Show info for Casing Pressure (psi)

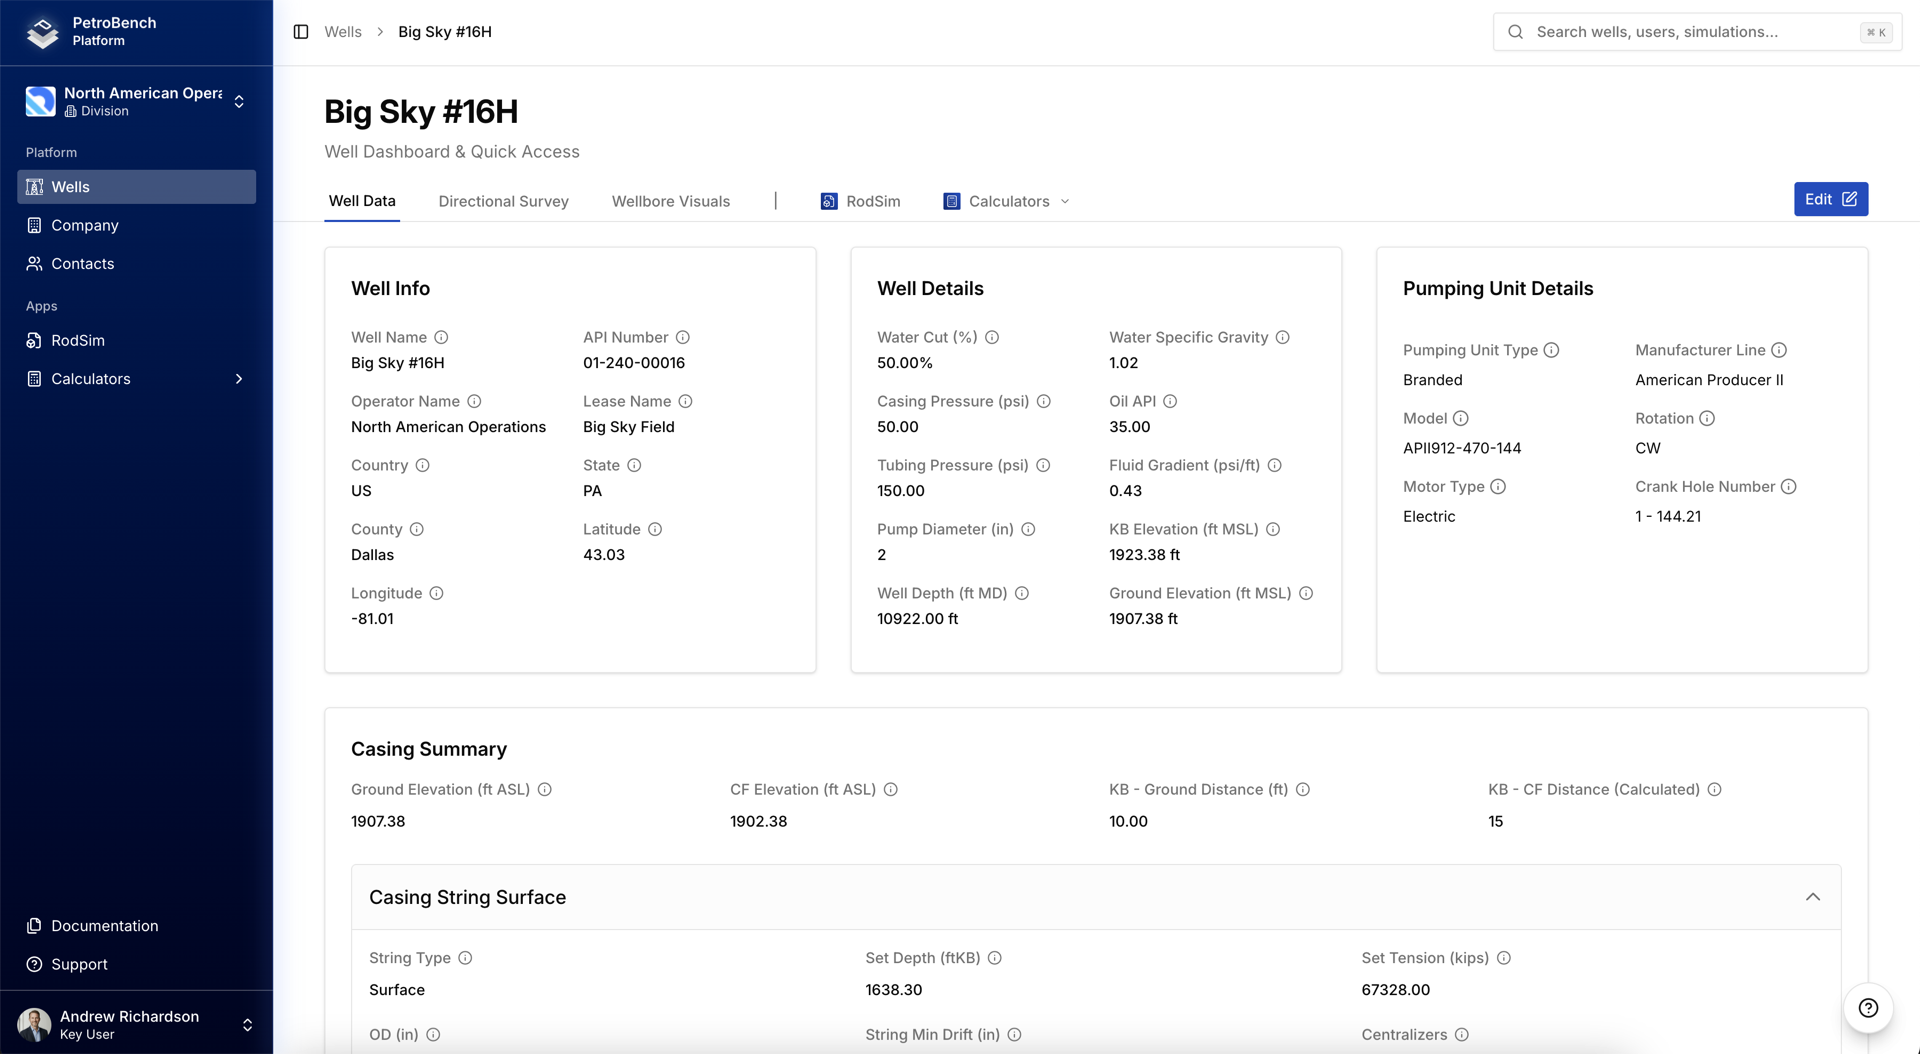click(1043, 402)
